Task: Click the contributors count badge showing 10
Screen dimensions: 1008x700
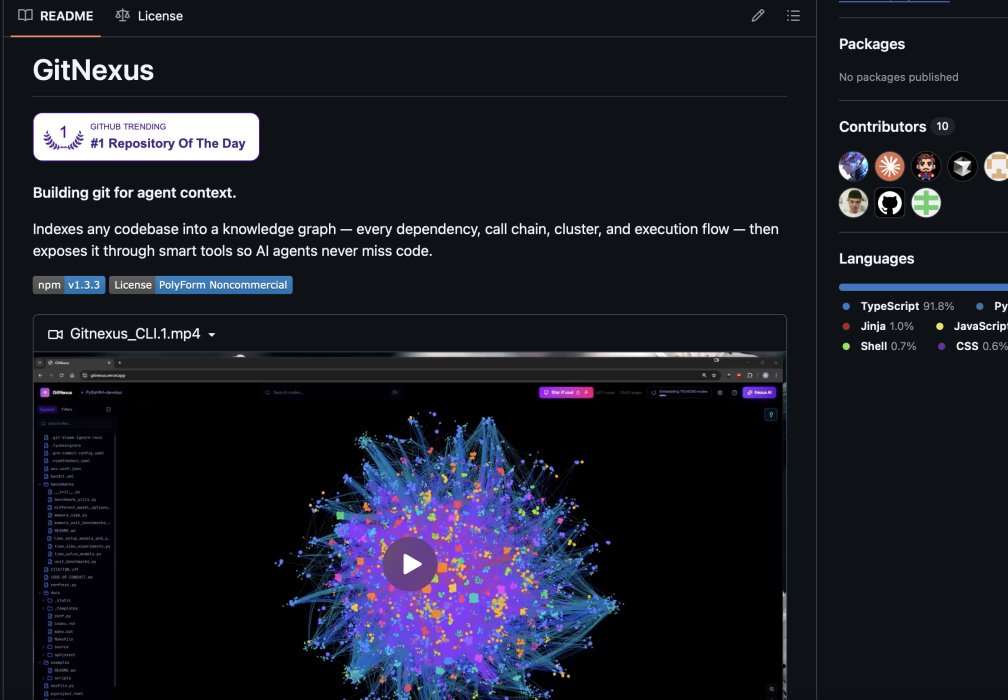Action: pyautogui.click(x=942, y=127)
